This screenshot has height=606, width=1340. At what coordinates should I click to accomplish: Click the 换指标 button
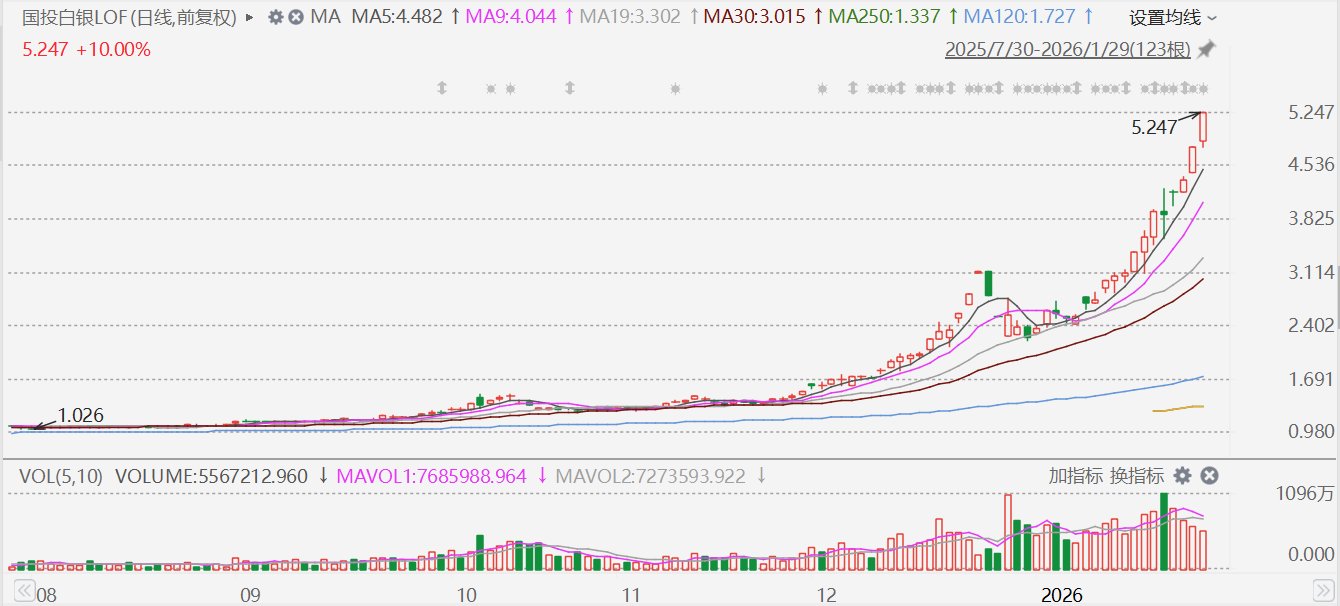[1137, 475]
